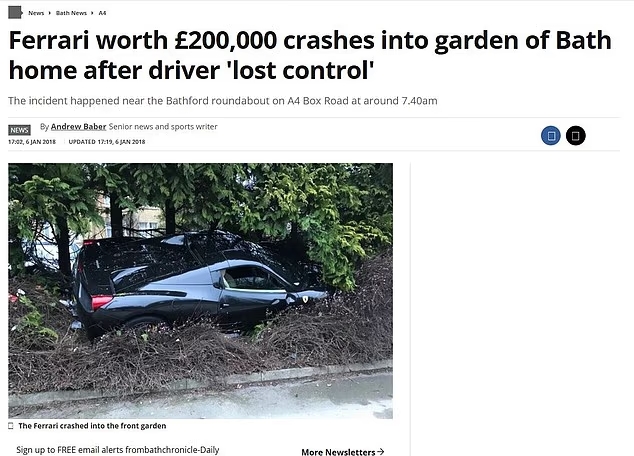Open the News breadcrumb link
Viewport: 634px width, 456px height.
point(36,13)
